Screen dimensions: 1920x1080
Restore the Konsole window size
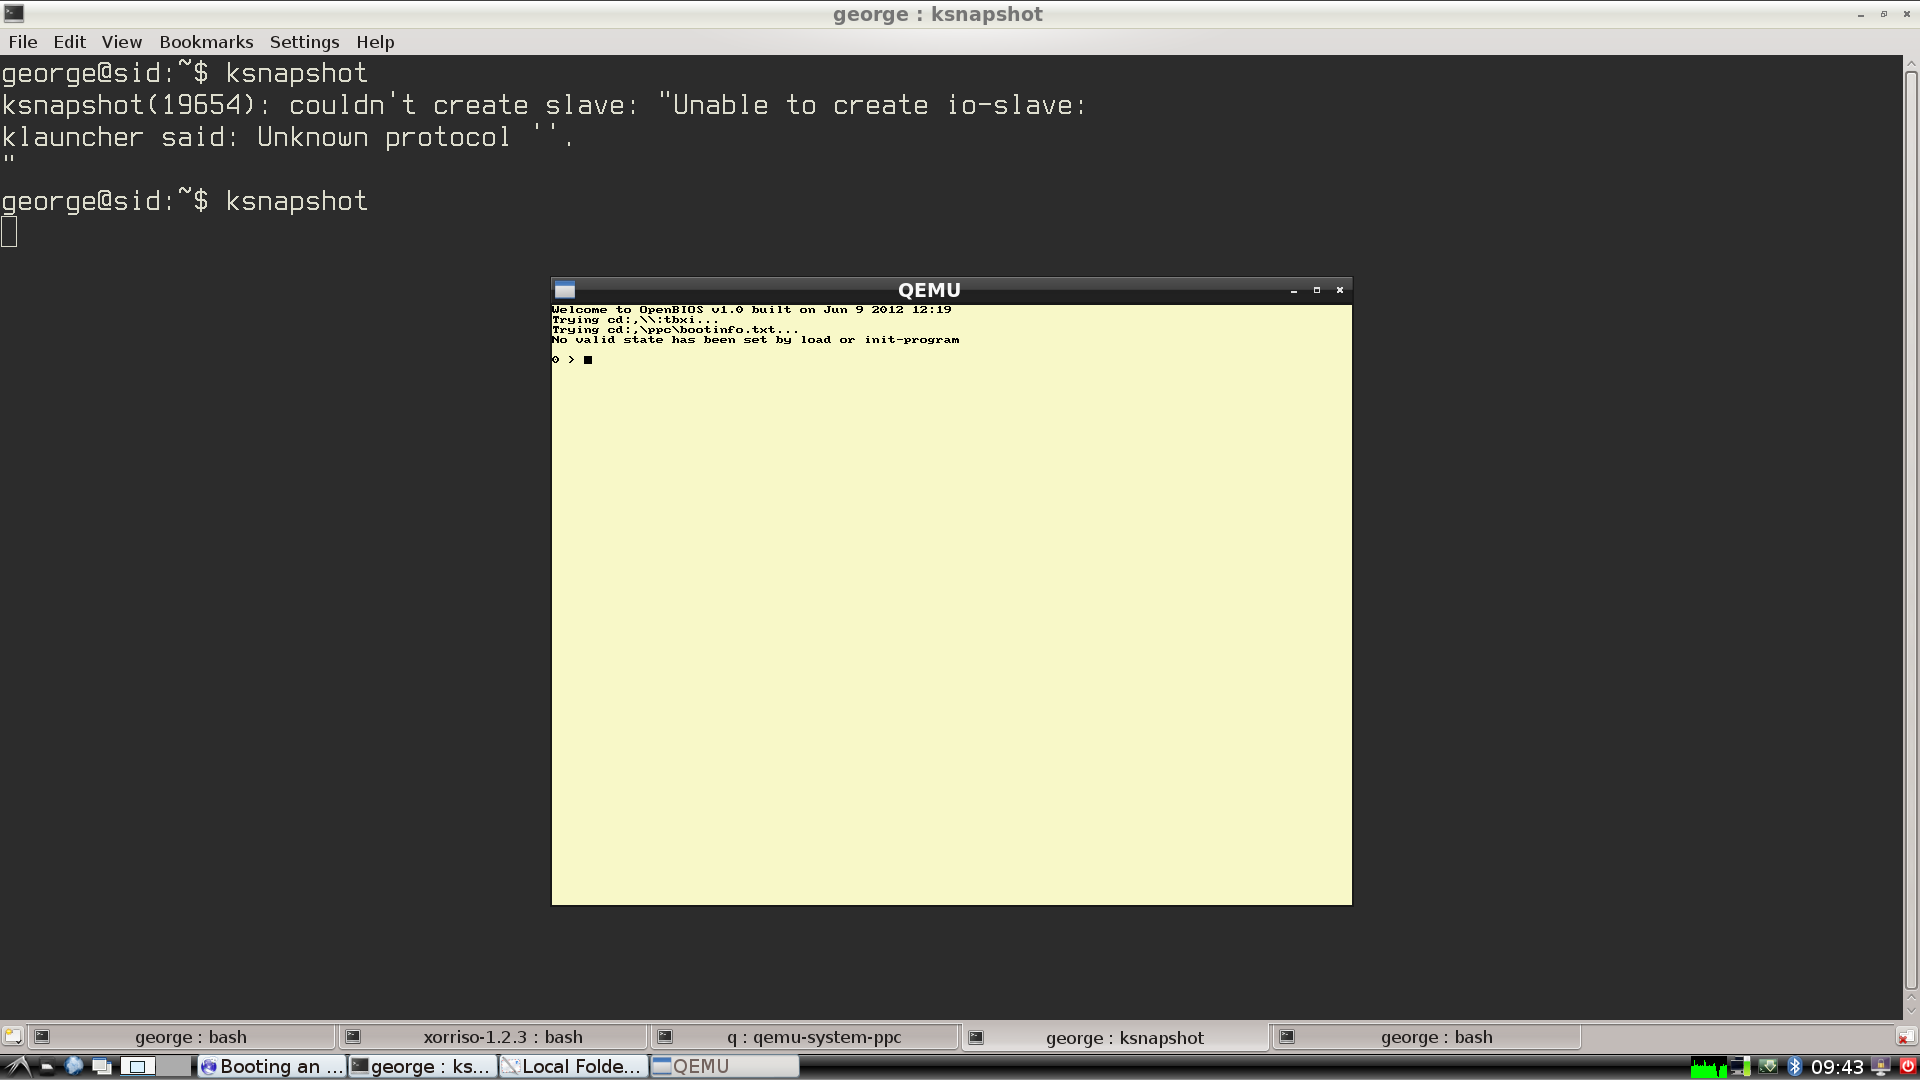[1884, 14]
